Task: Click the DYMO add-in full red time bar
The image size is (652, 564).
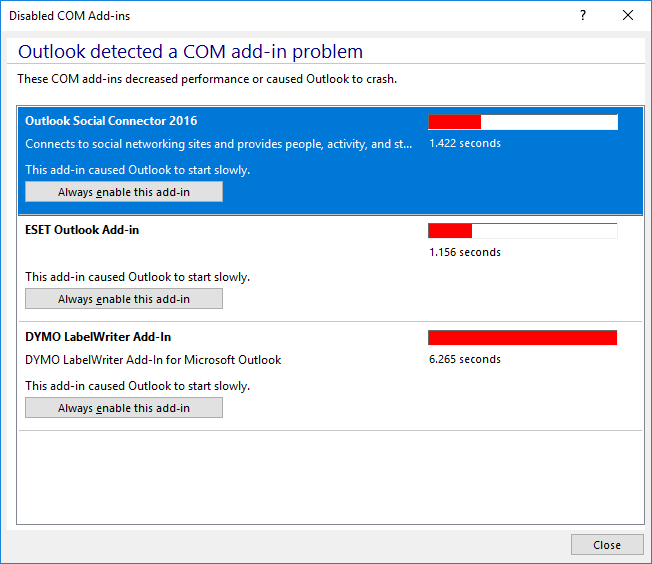Action: tap(523, 338)
